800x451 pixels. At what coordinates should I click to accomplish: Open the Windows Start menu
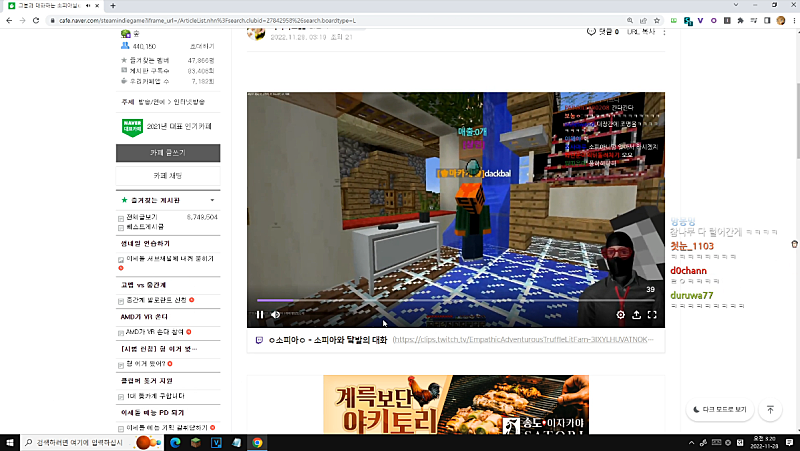pos(10,442)
